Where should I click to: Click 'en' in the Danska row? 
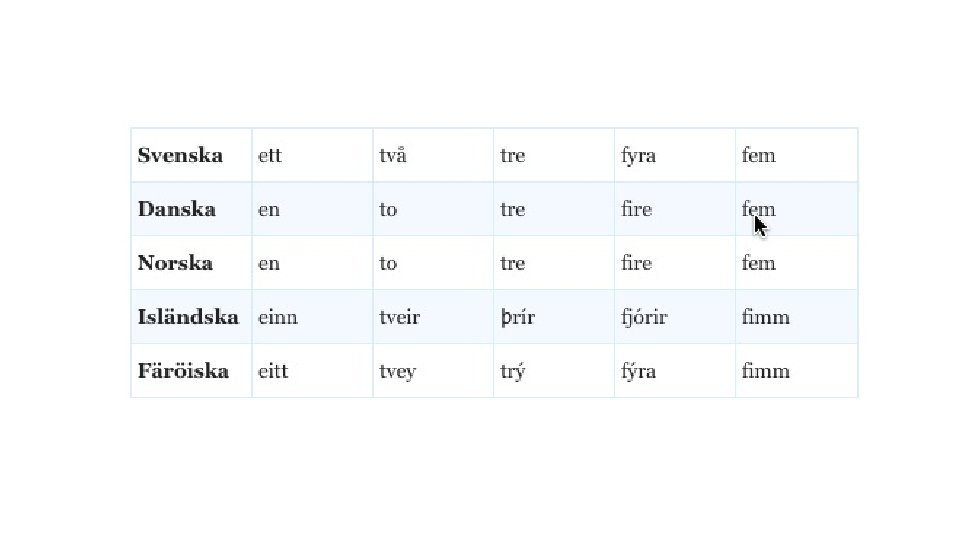(269, 209)
